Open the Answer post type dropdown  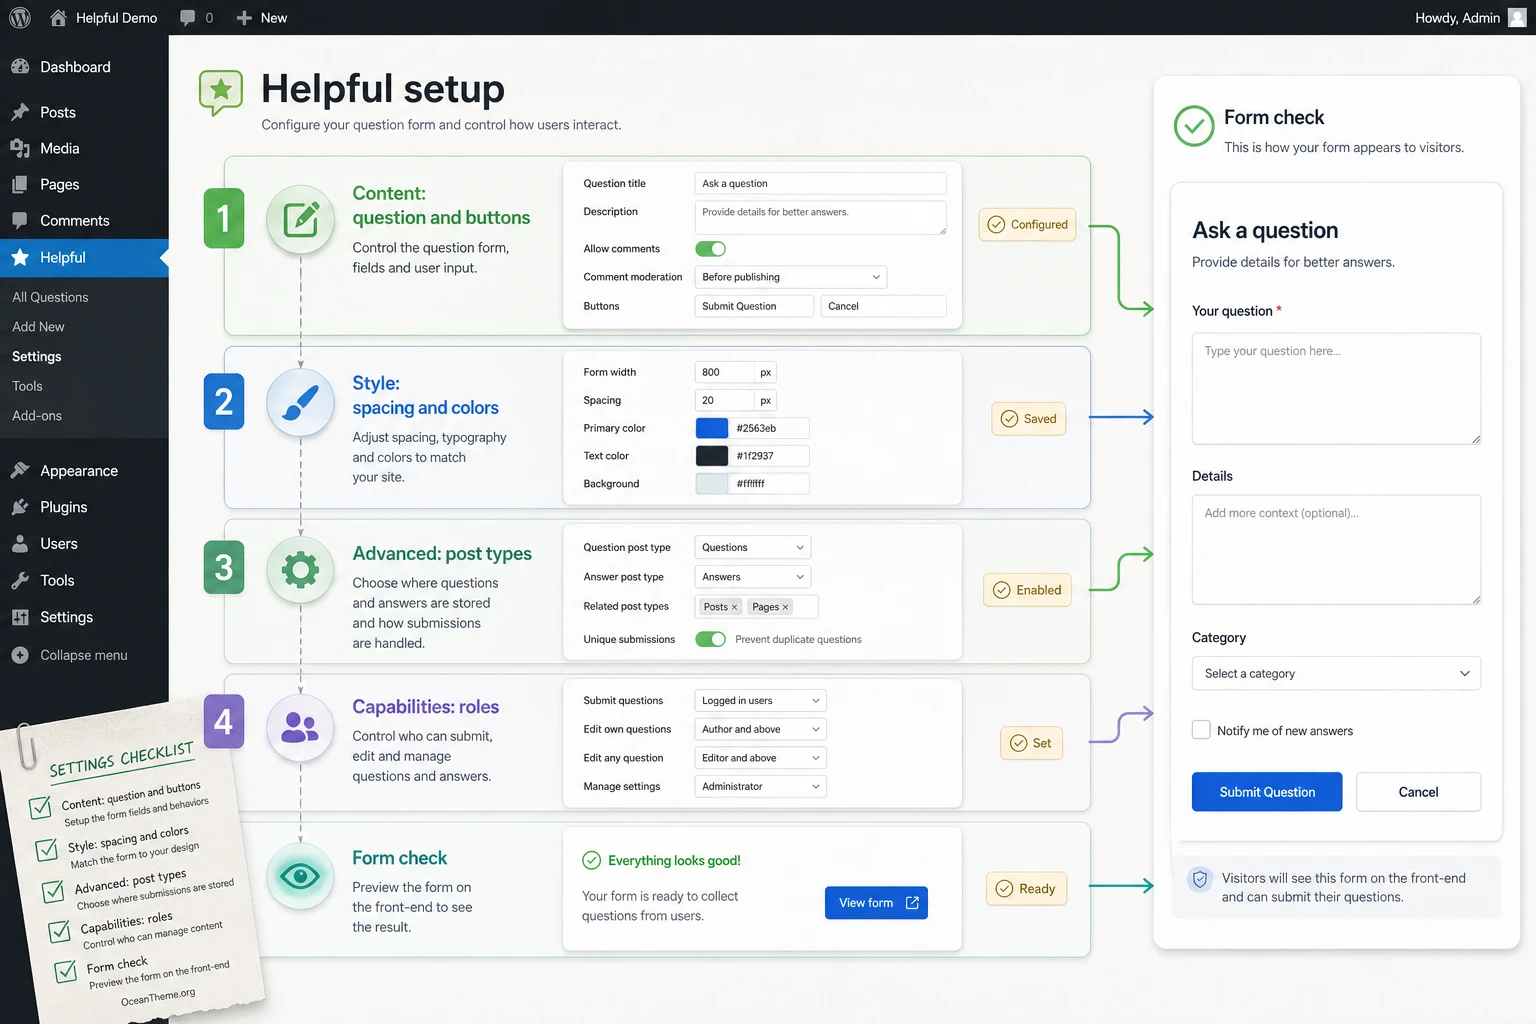click(753, 577)
